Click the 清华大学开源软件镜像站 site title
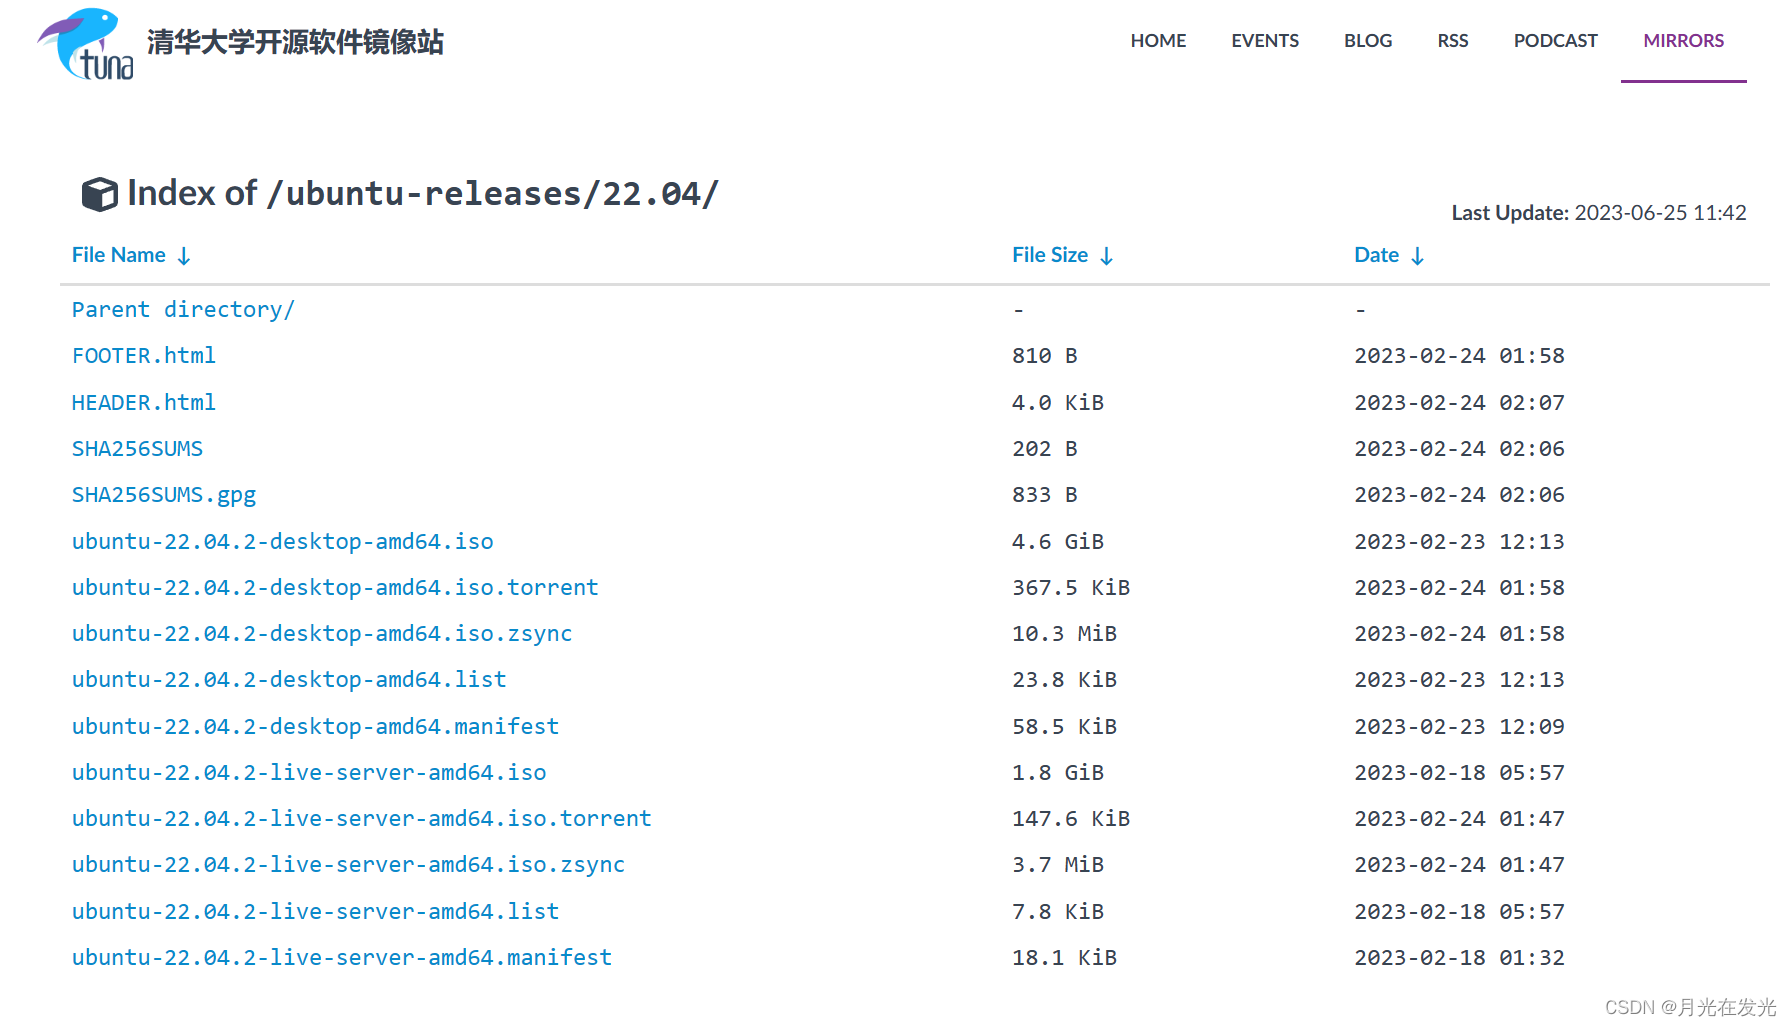 (x=295, y=42)
